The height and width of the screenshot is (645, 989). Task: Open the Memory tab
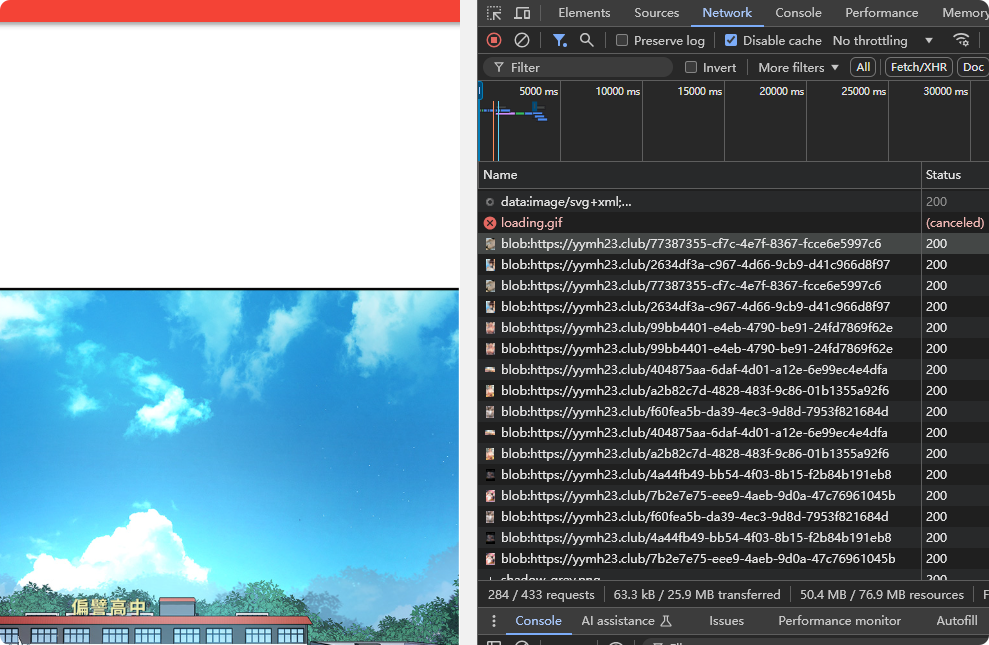point(964,13)
